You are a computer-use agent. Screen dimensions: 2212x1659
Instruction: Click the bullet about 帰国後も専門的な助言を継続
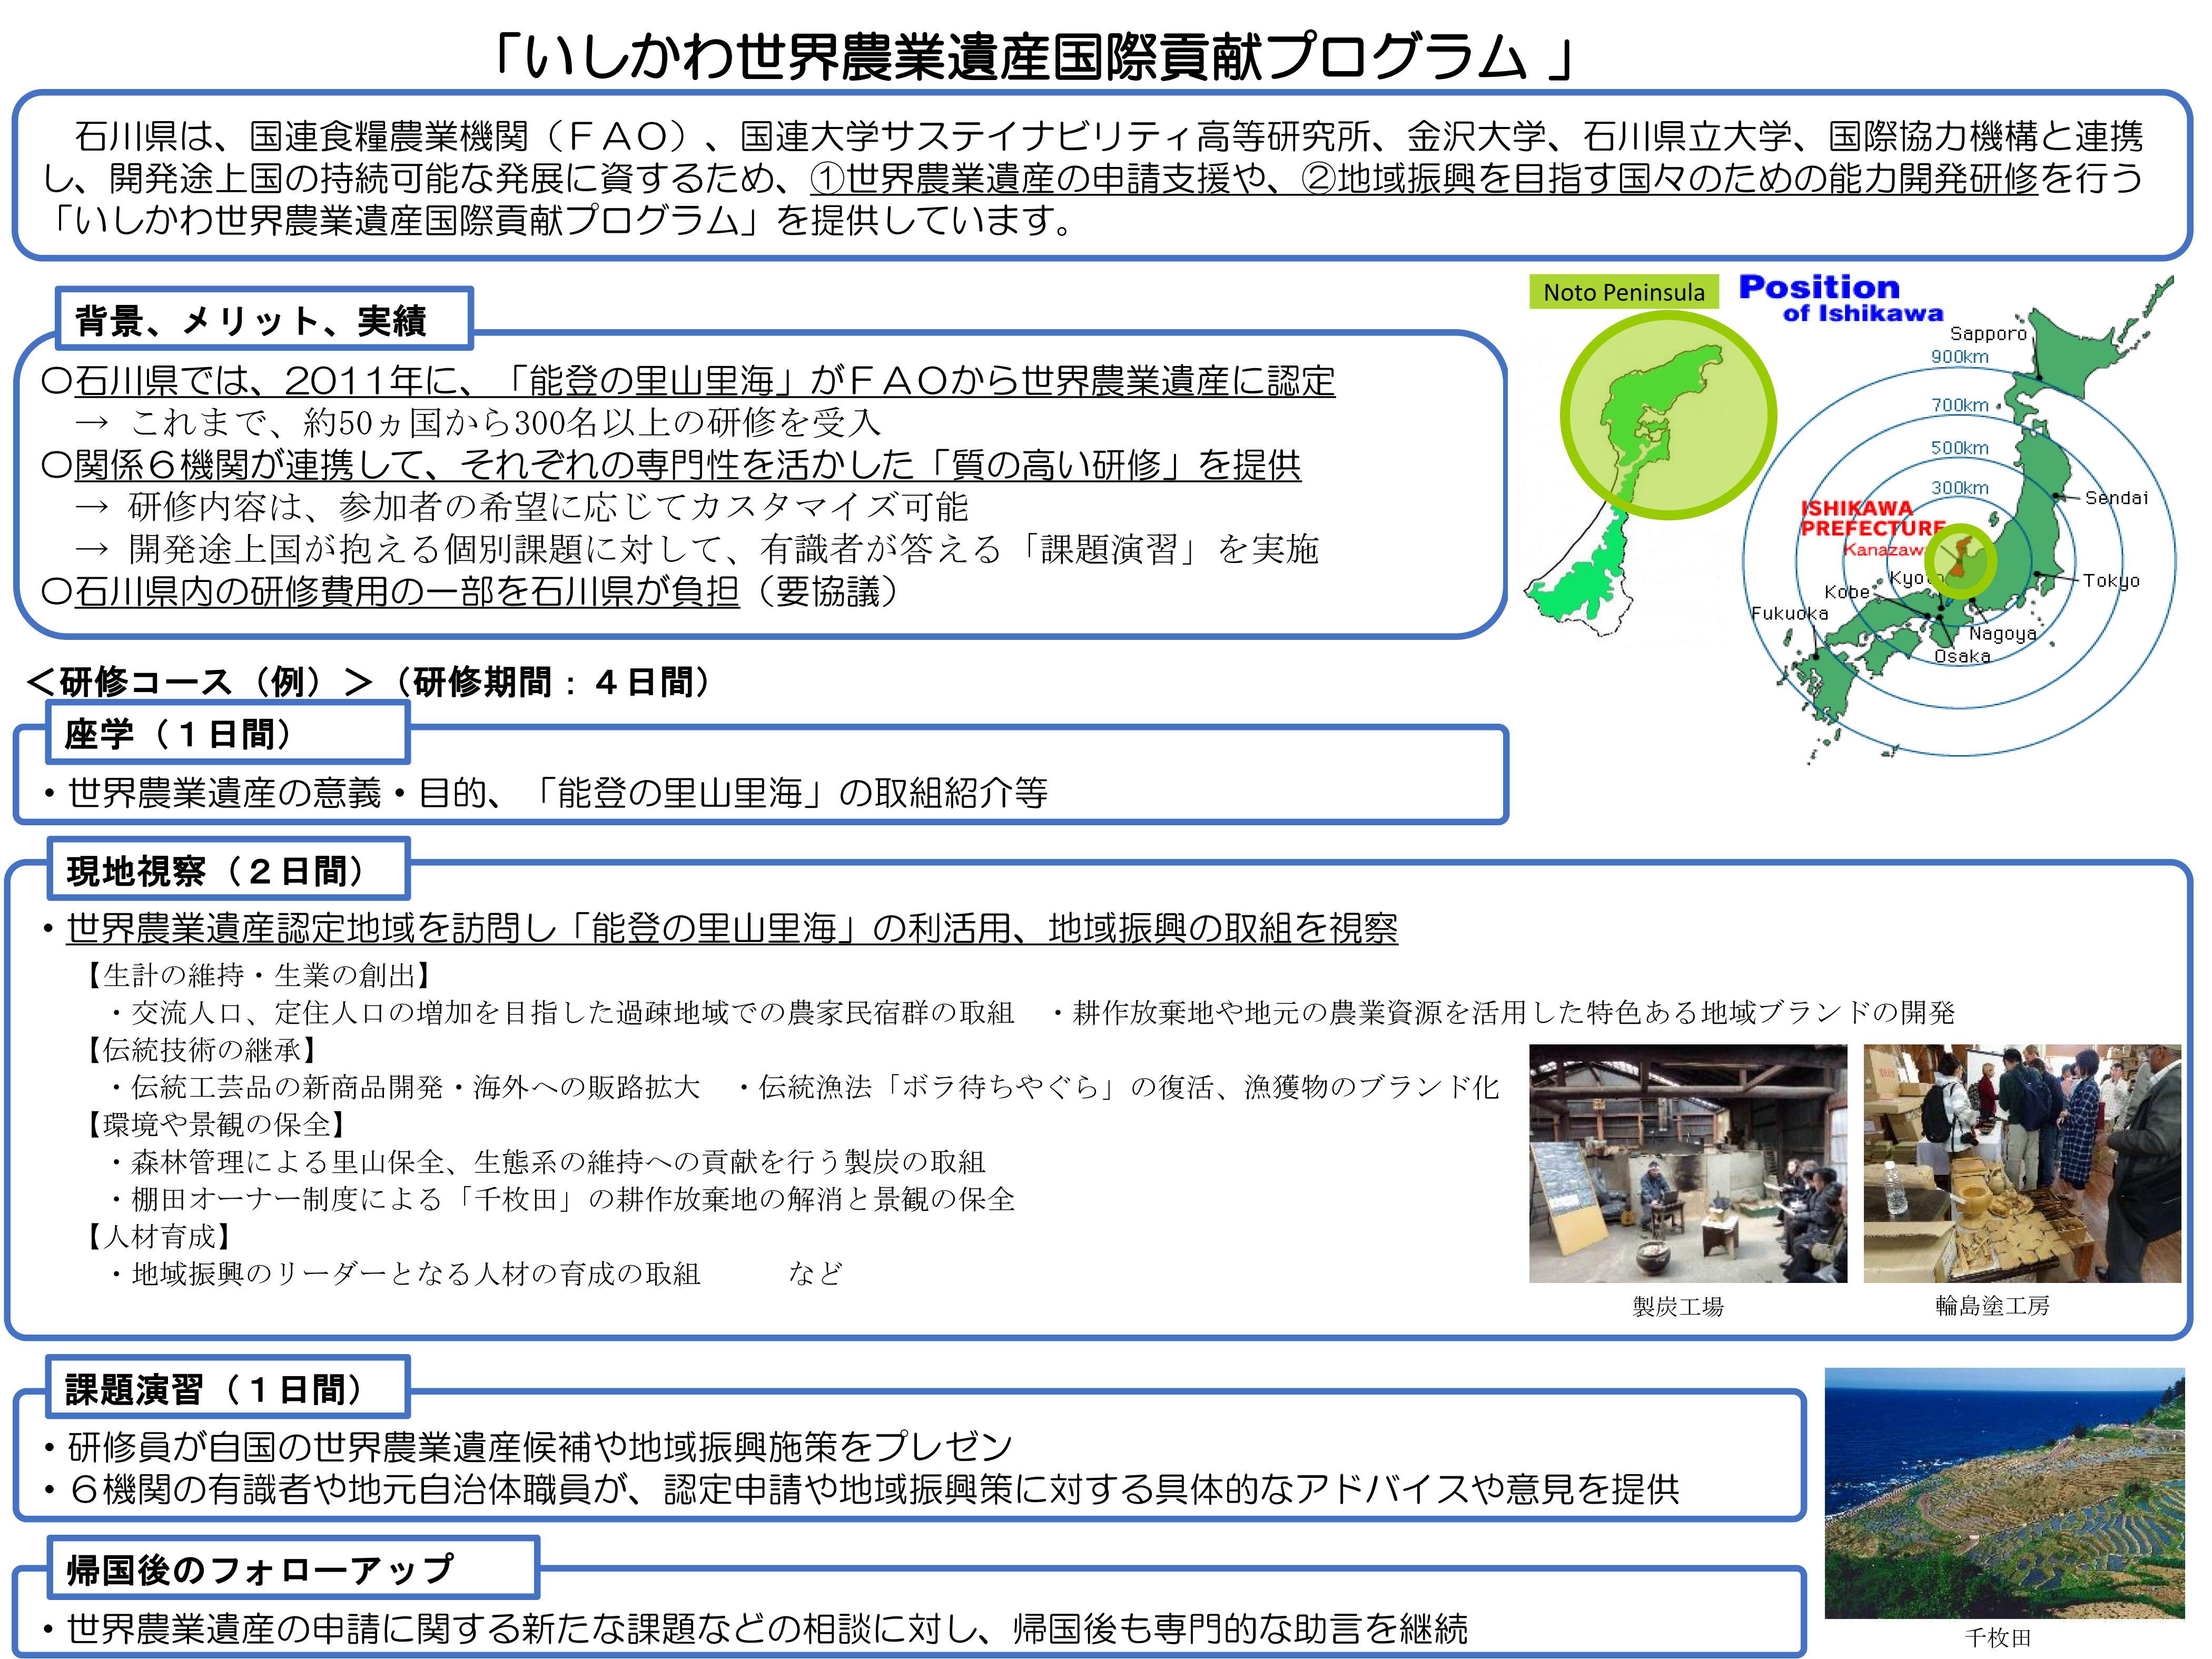(755, 1628)
